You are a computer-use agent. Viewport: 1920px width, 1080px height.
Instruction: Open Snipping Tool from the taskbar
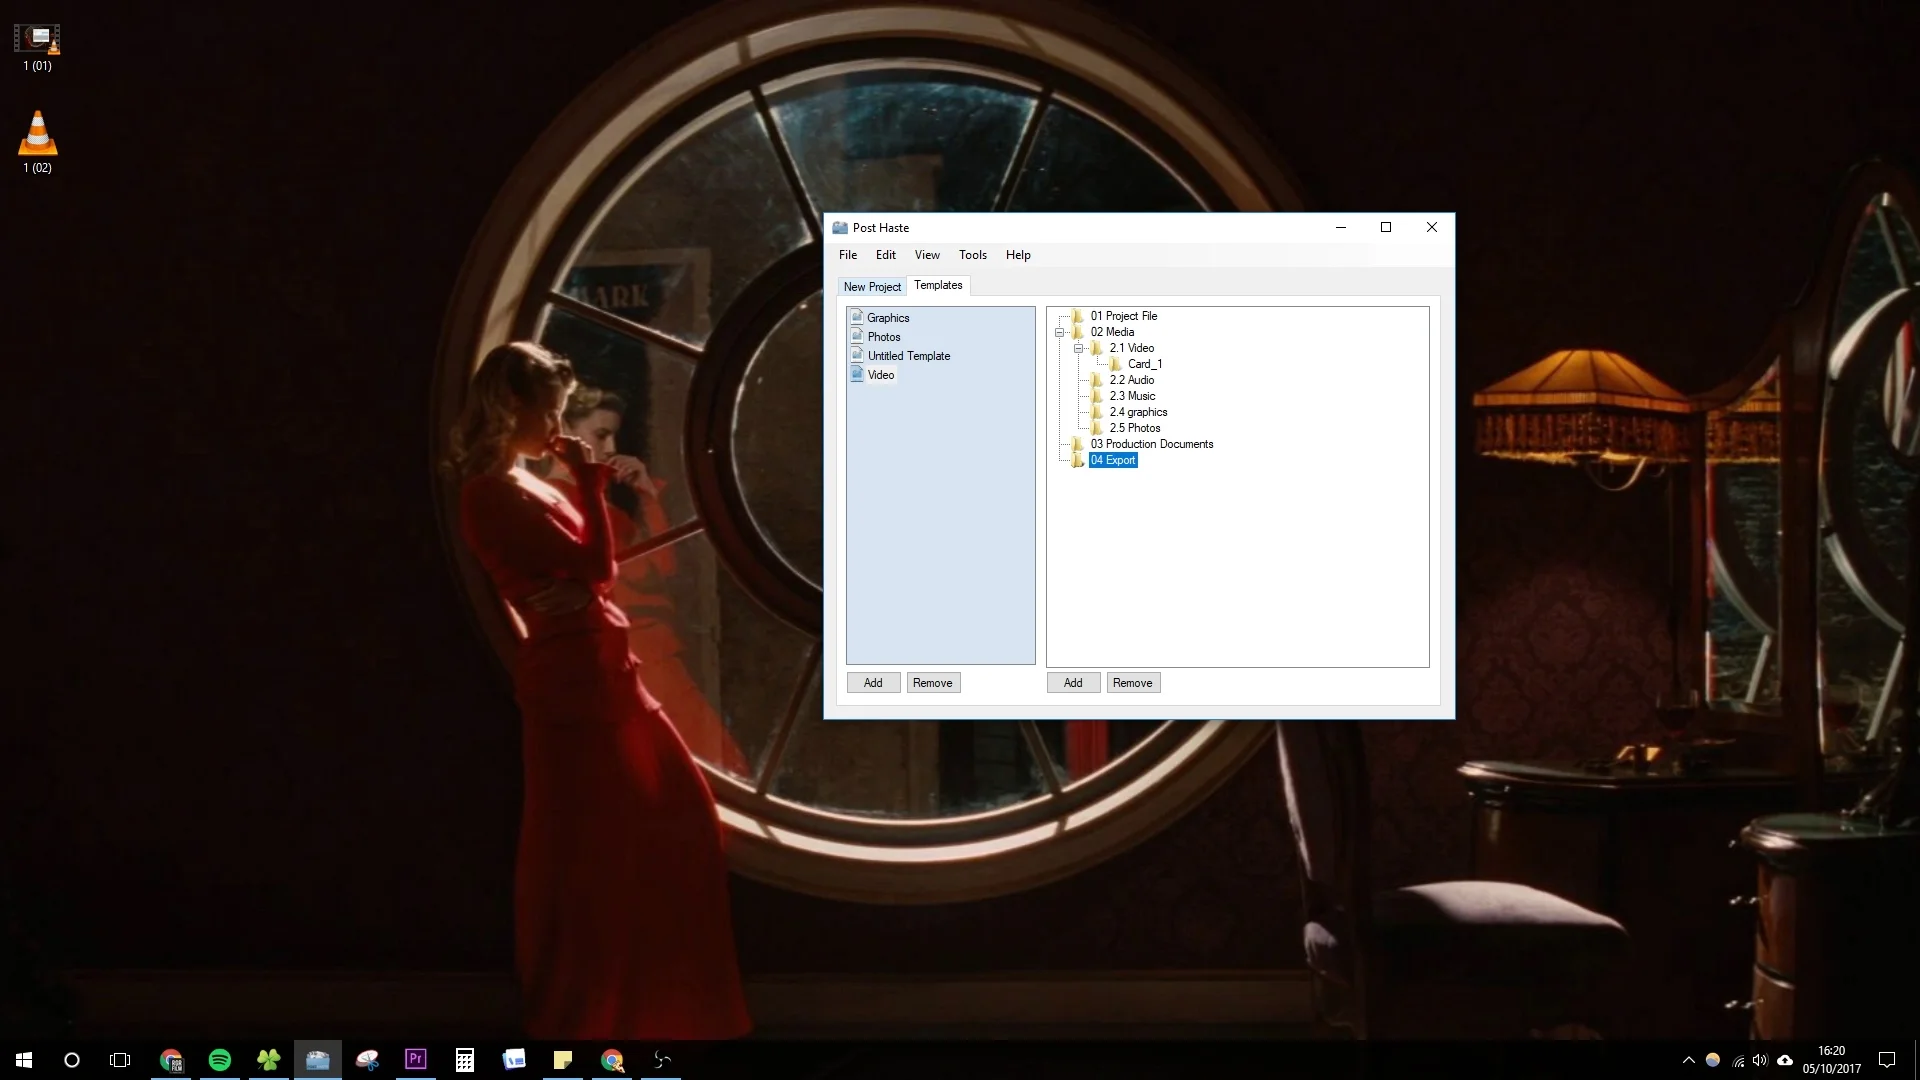pos(367,1060)
